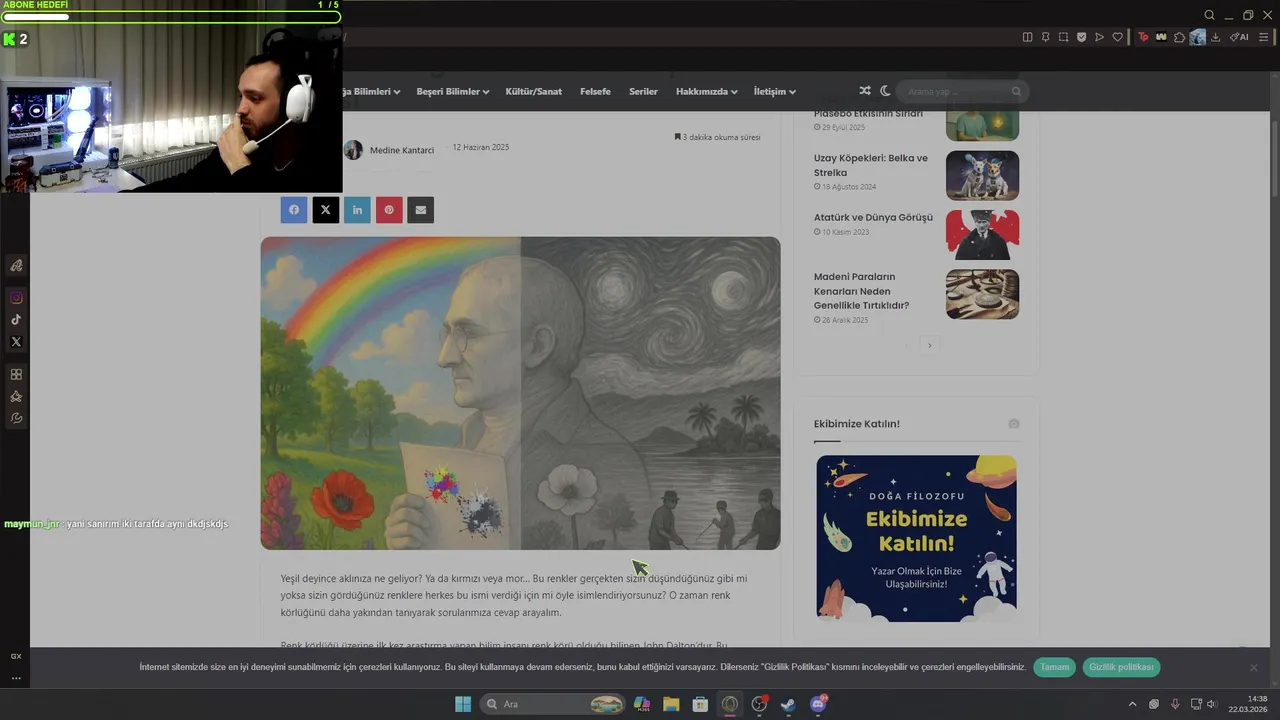Click the shield ad-blocker icon in the address bar
The height and width of the screenshot is (720, 1280).
pos(1081,37)
